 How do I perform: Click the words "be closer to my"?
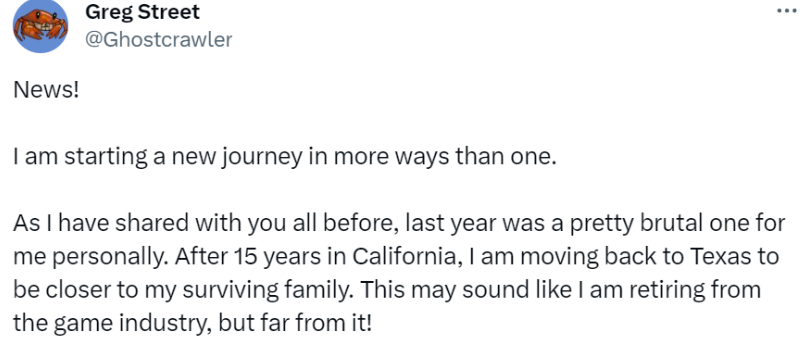point(94,290)
